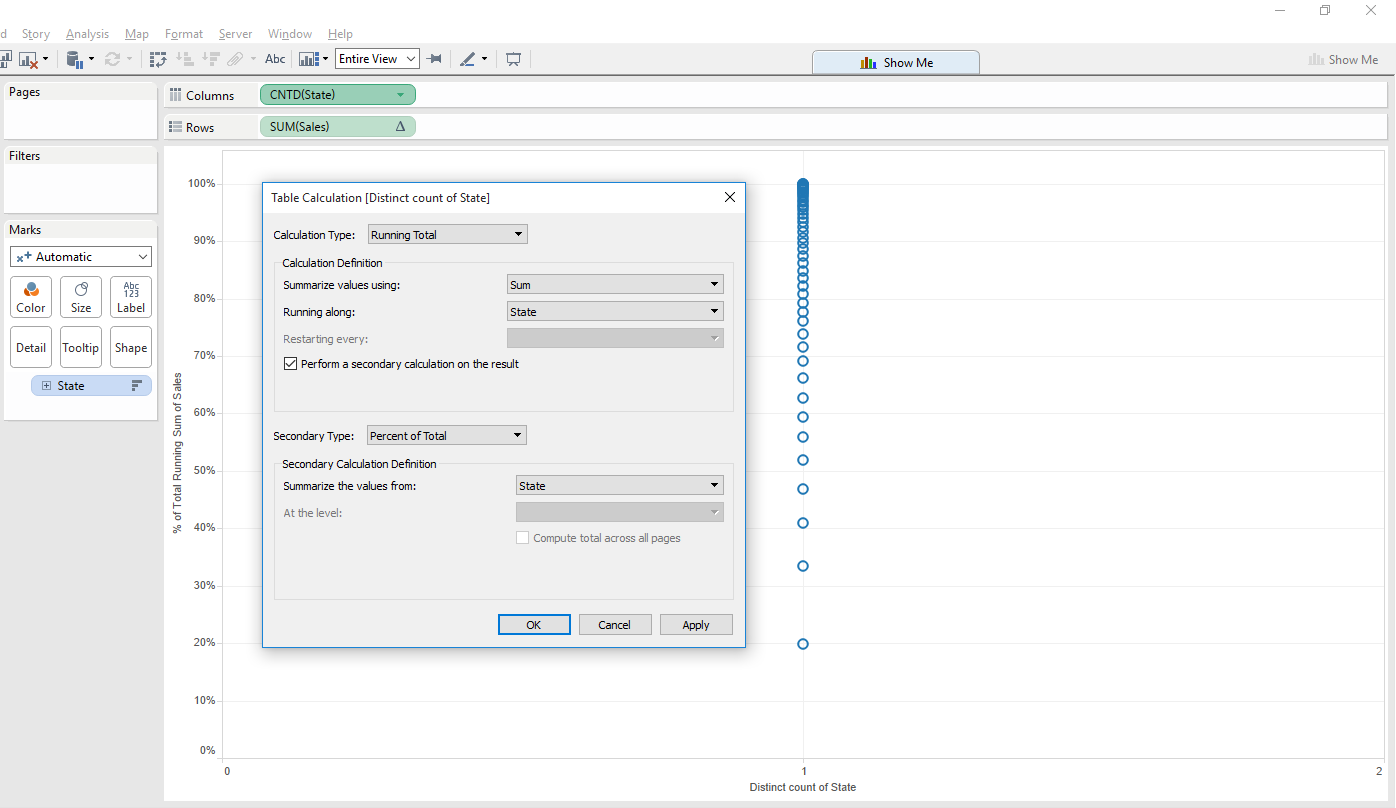Screen dimensions: 1396x808
Task: Click the Sort Ascending toolbar icon
Action: coord(184,59)
